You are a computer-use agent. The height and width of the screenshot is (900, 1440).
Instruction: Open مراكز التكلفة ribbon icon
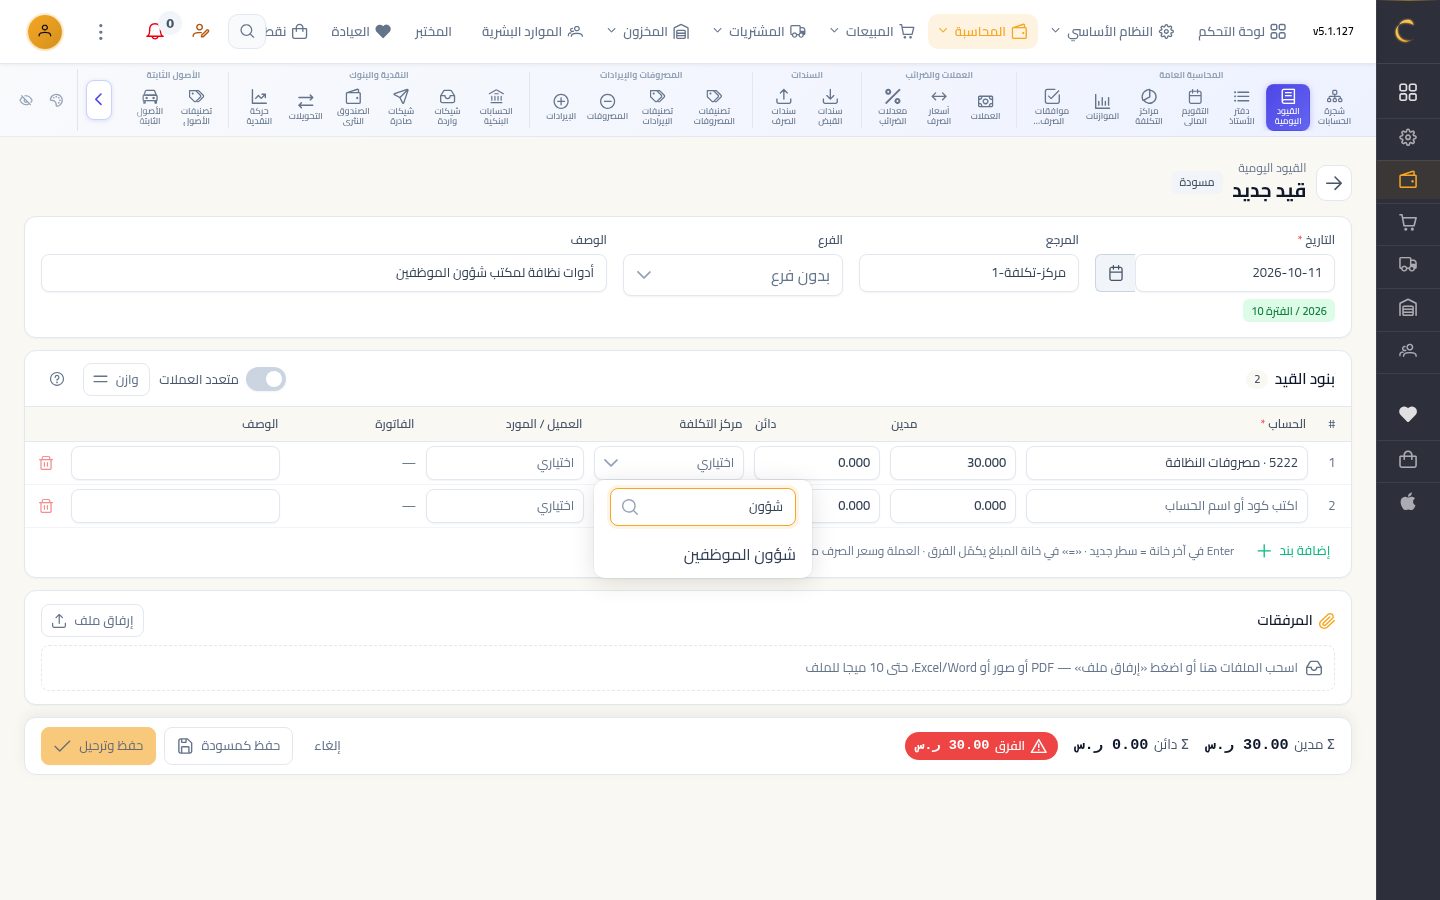pos(1148,107)
